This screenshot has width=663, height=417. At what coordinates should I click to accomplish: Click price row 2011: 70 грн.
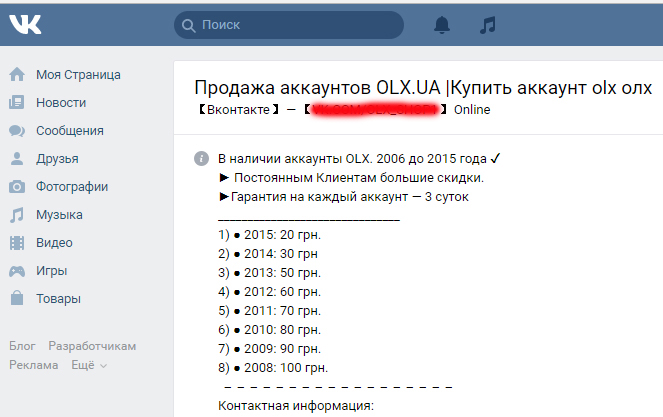tap(269, 311)
